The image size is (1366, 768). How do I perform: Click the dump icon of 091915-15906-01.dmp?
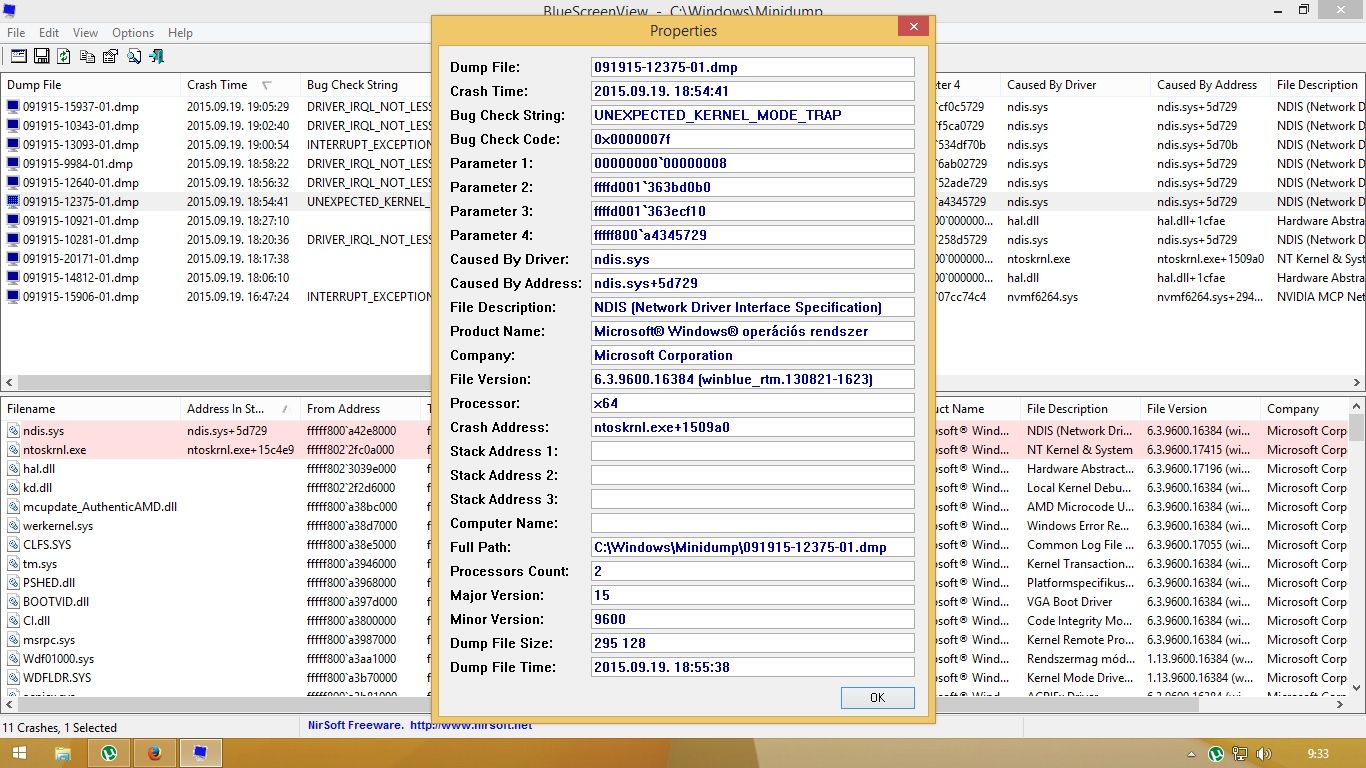[13, 297]
